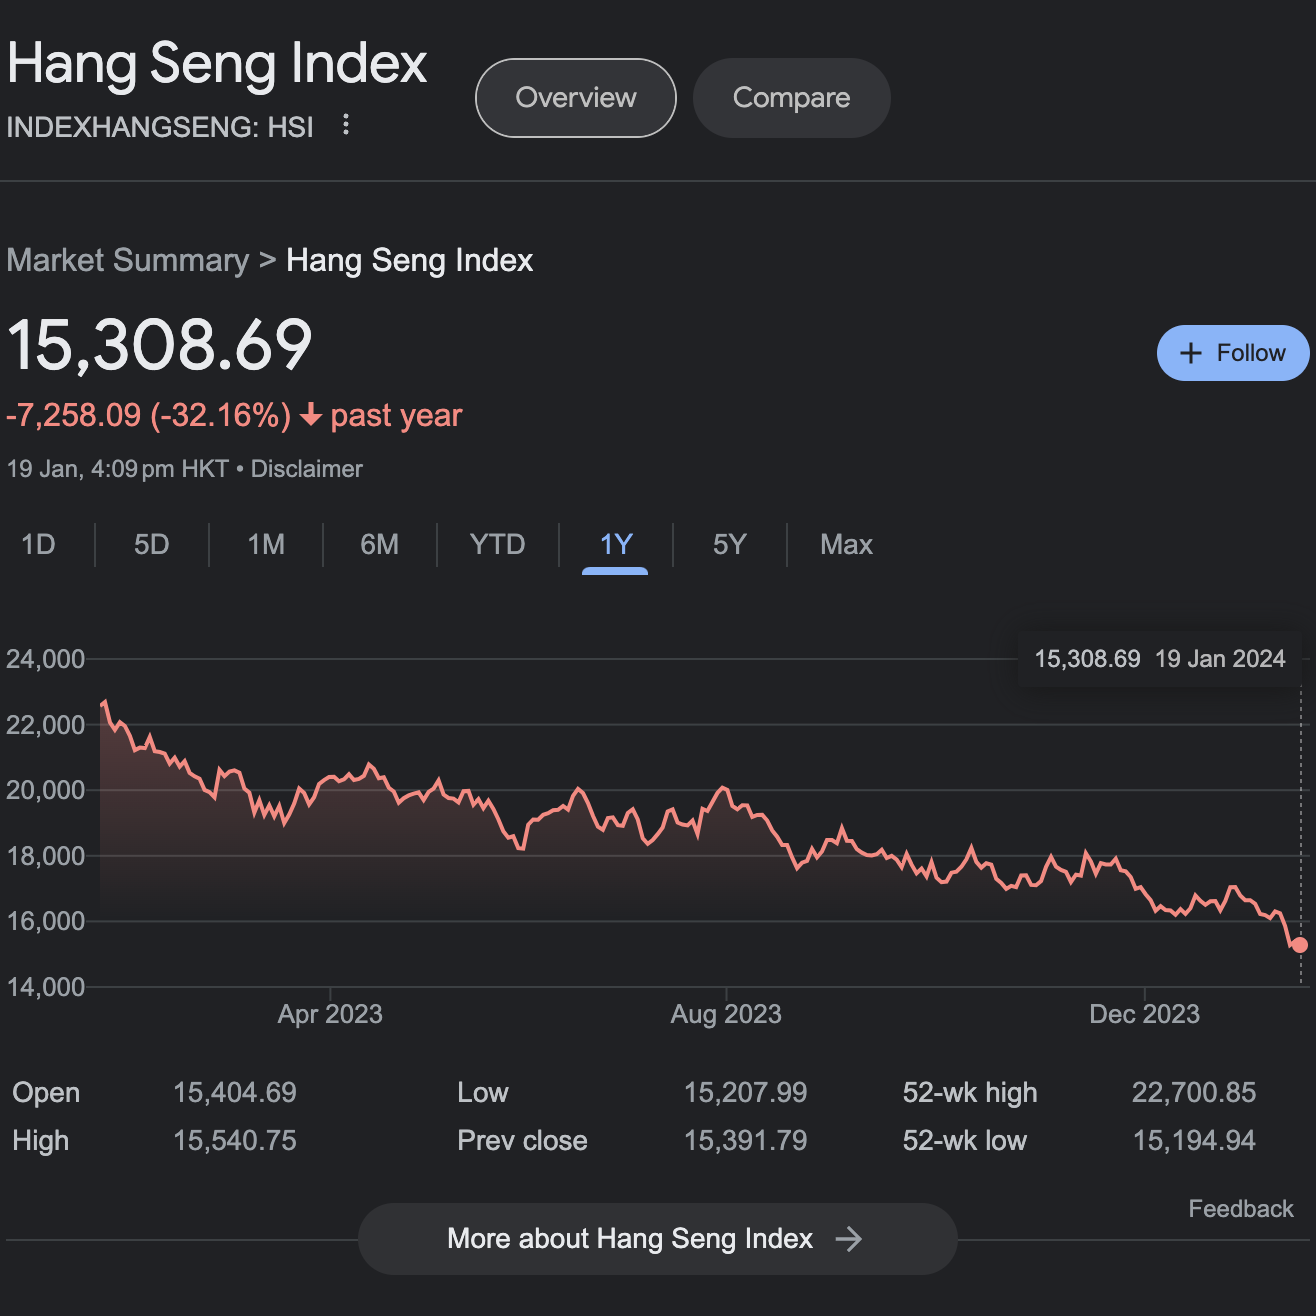Screen dimensions: 1316x1316
Task: Open the Disclaimer link
Action: pos(306,469)
